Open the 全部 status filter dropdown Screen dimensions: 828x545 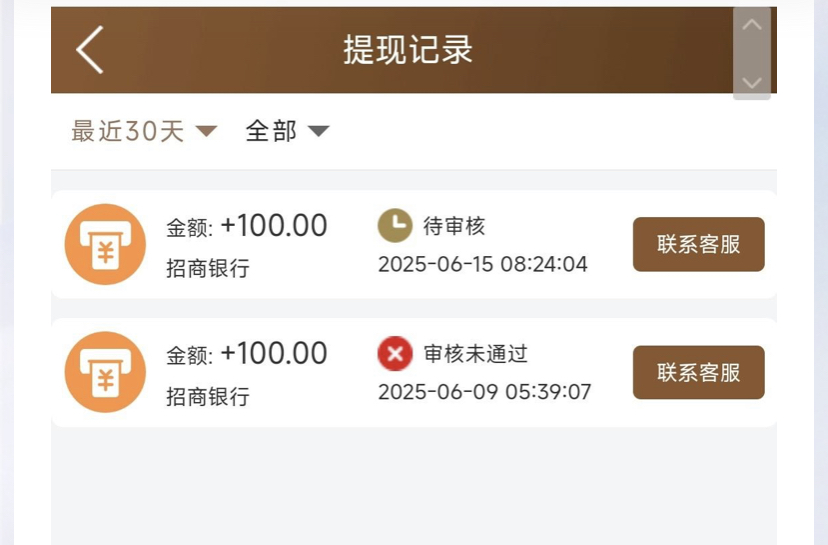287,131
